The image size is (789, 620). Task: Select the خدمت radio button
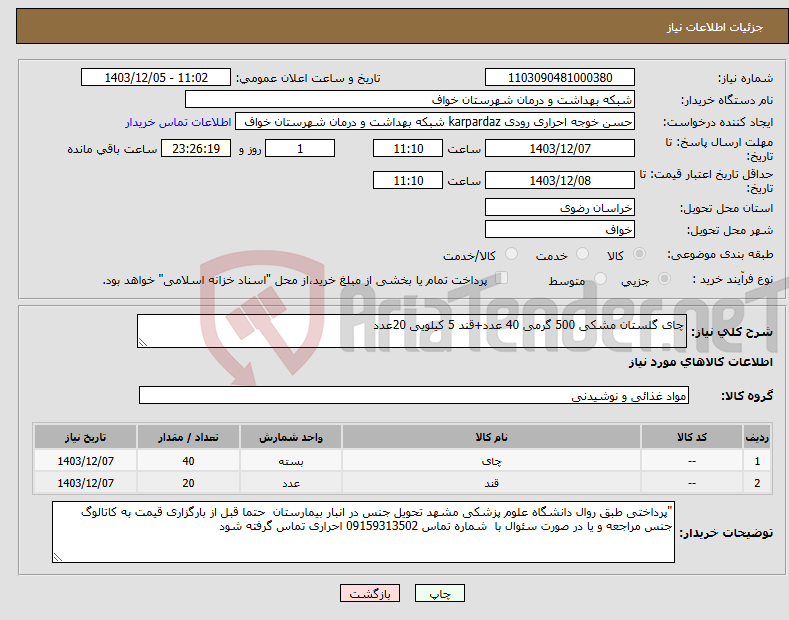tap(582, 254)
